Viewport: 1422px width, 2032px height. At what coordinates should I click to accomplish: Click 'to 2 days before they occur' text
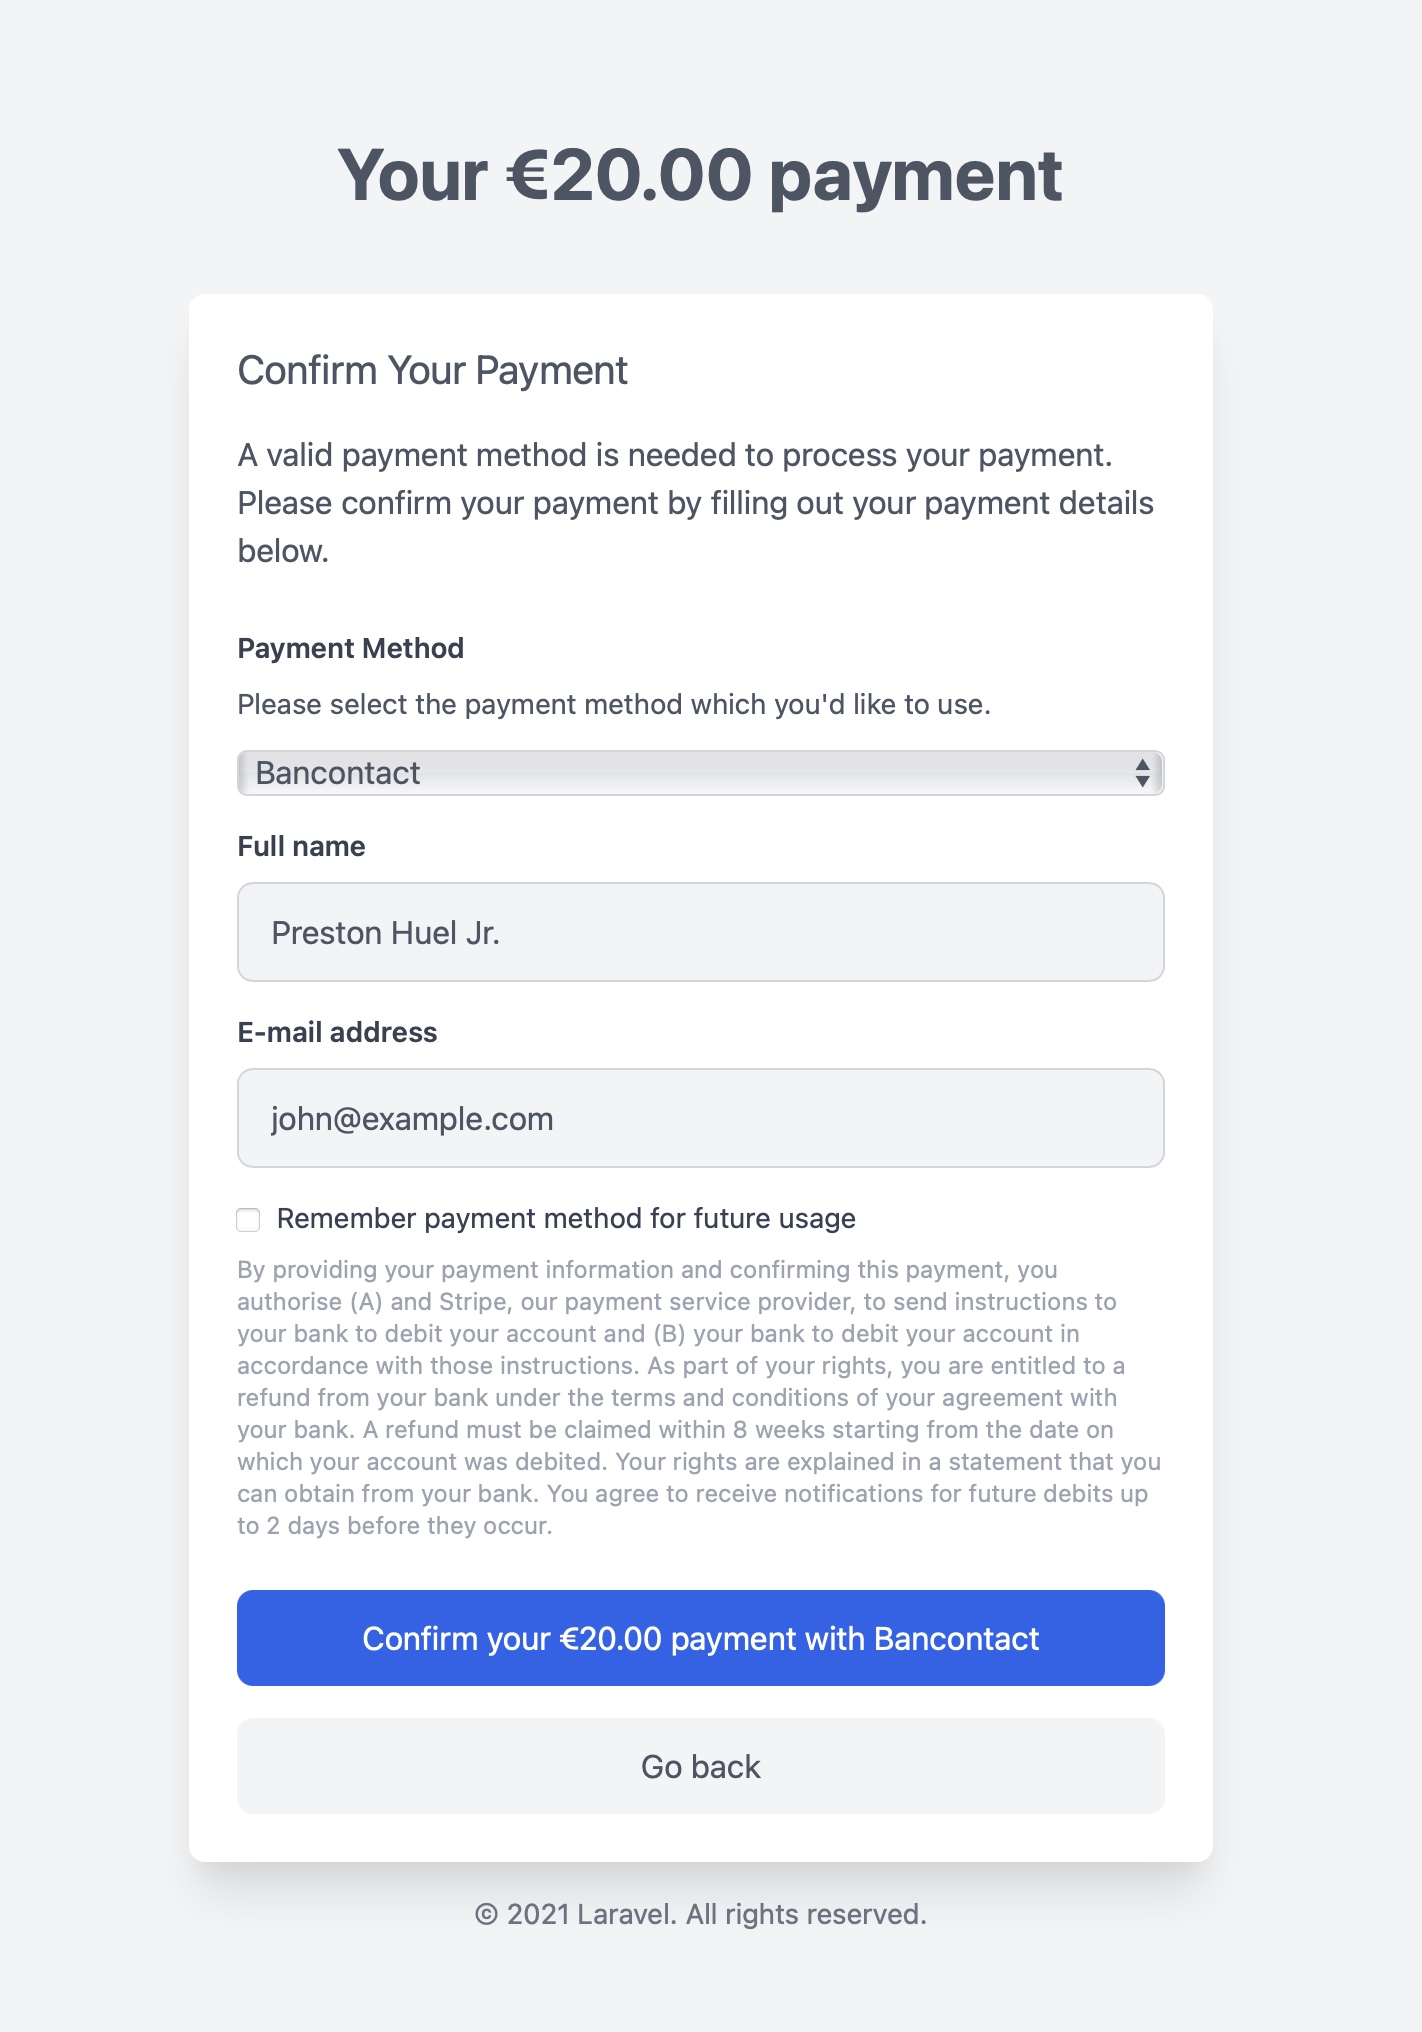395,1526
